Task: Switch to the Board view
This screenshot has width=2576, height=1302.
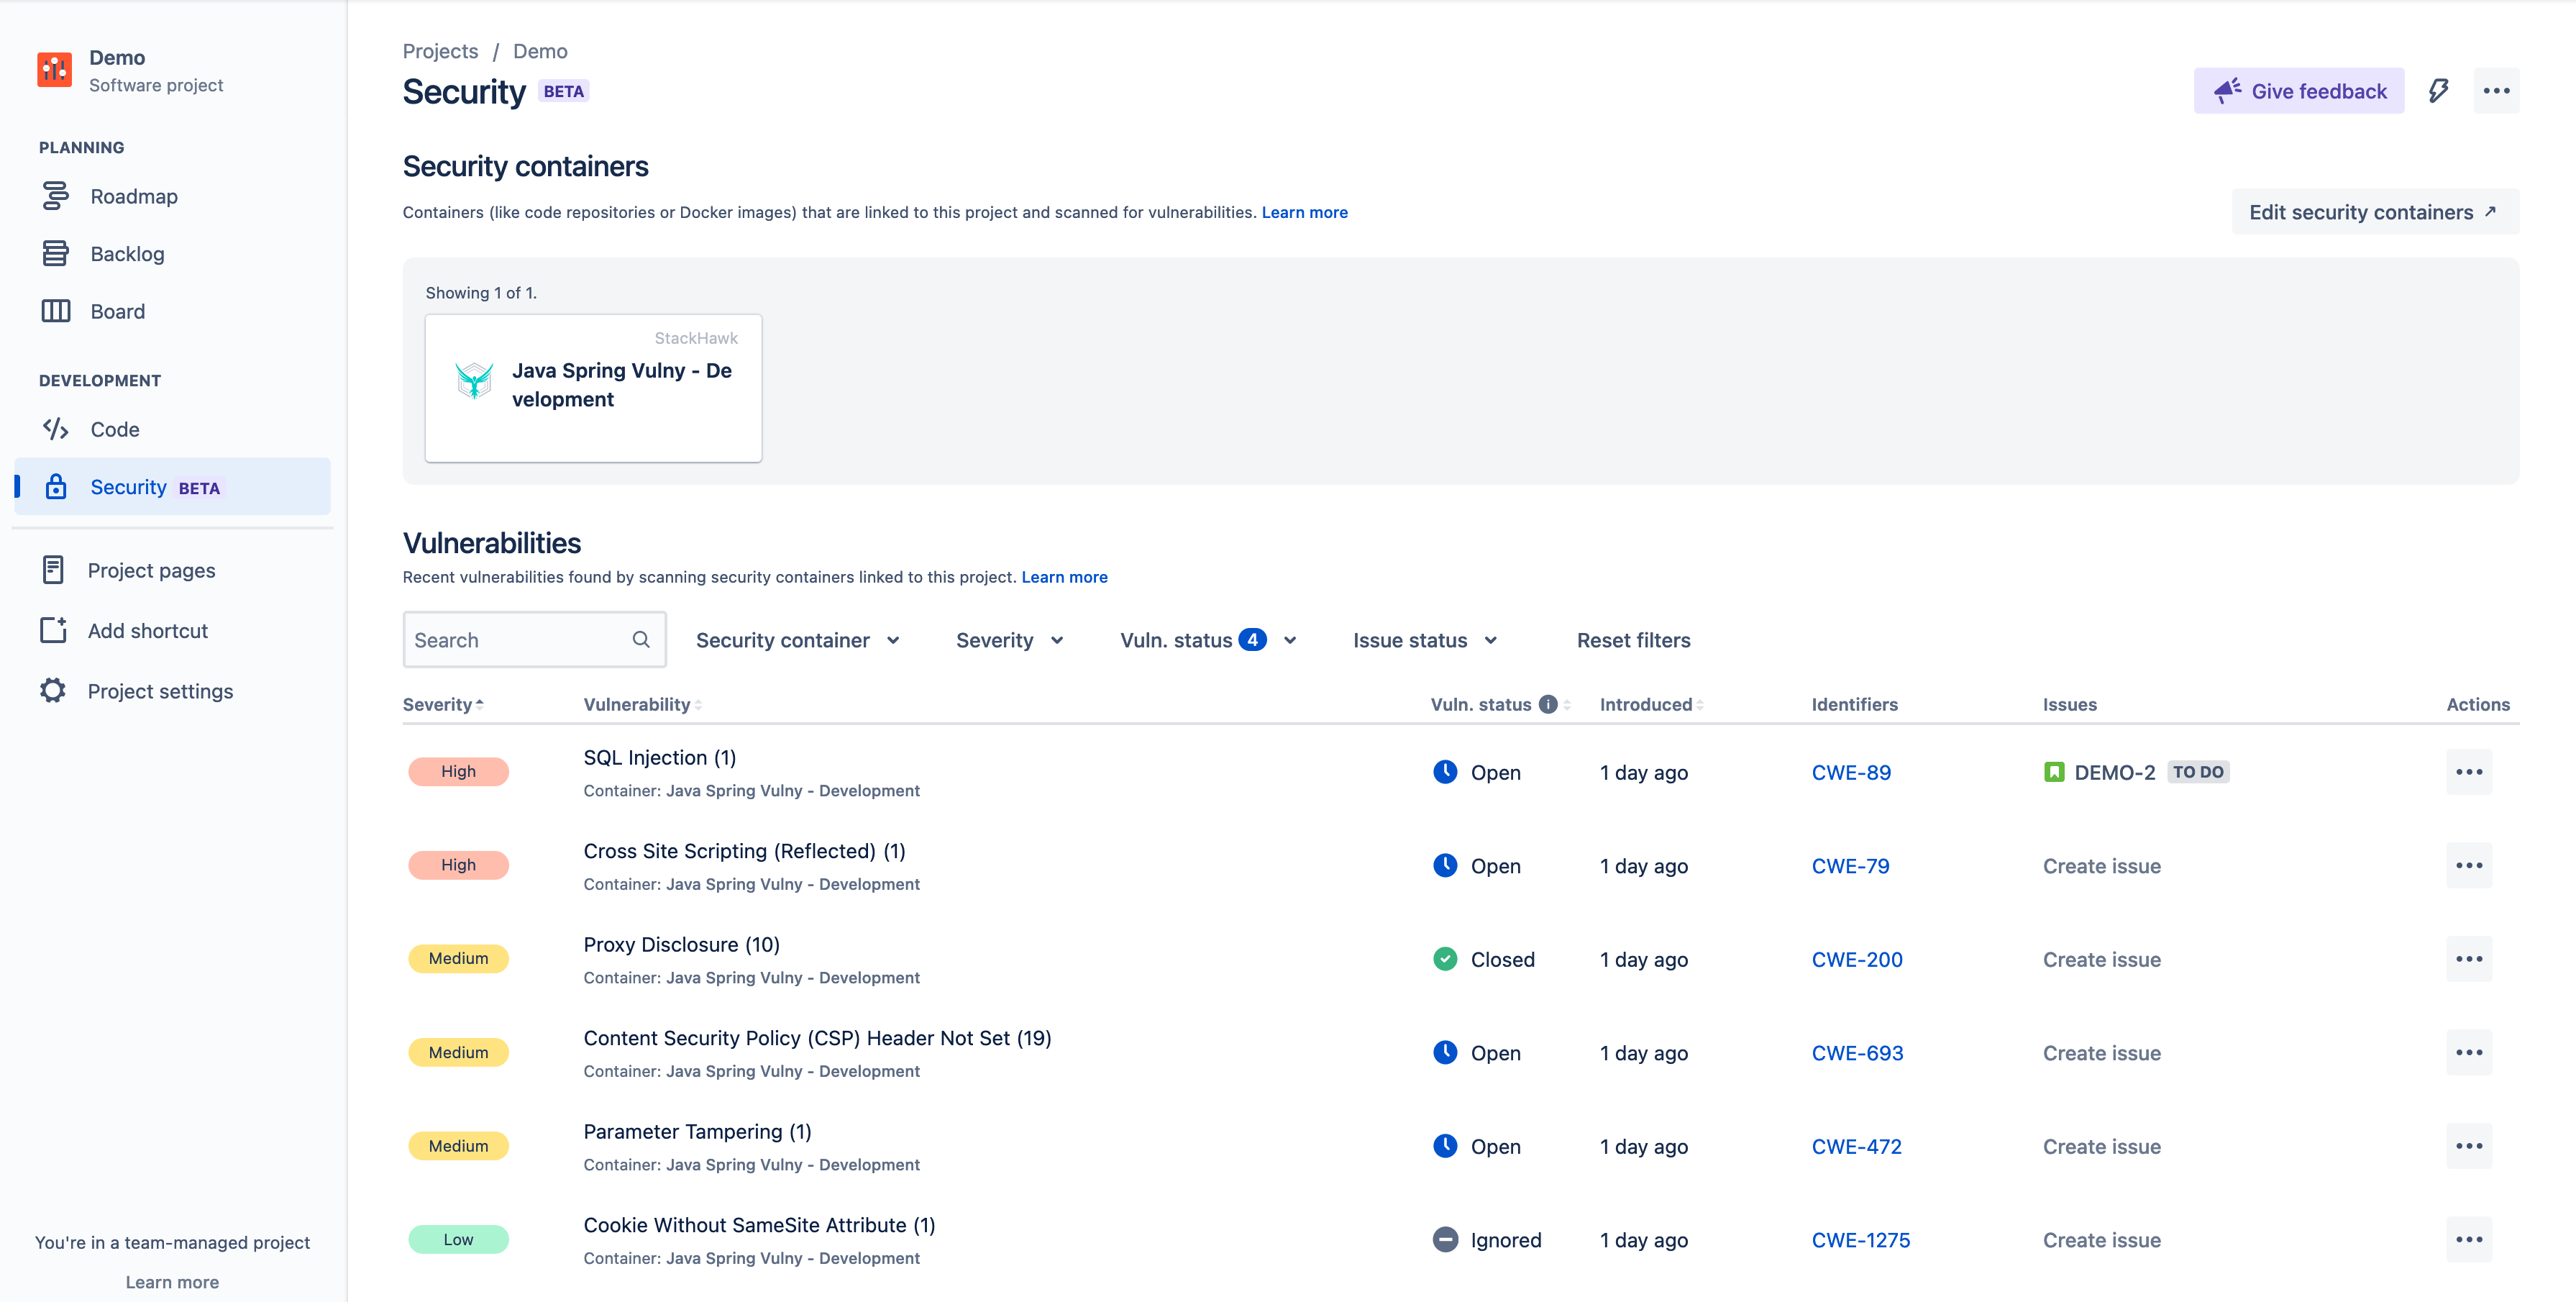Action: (x=117, y=311)
